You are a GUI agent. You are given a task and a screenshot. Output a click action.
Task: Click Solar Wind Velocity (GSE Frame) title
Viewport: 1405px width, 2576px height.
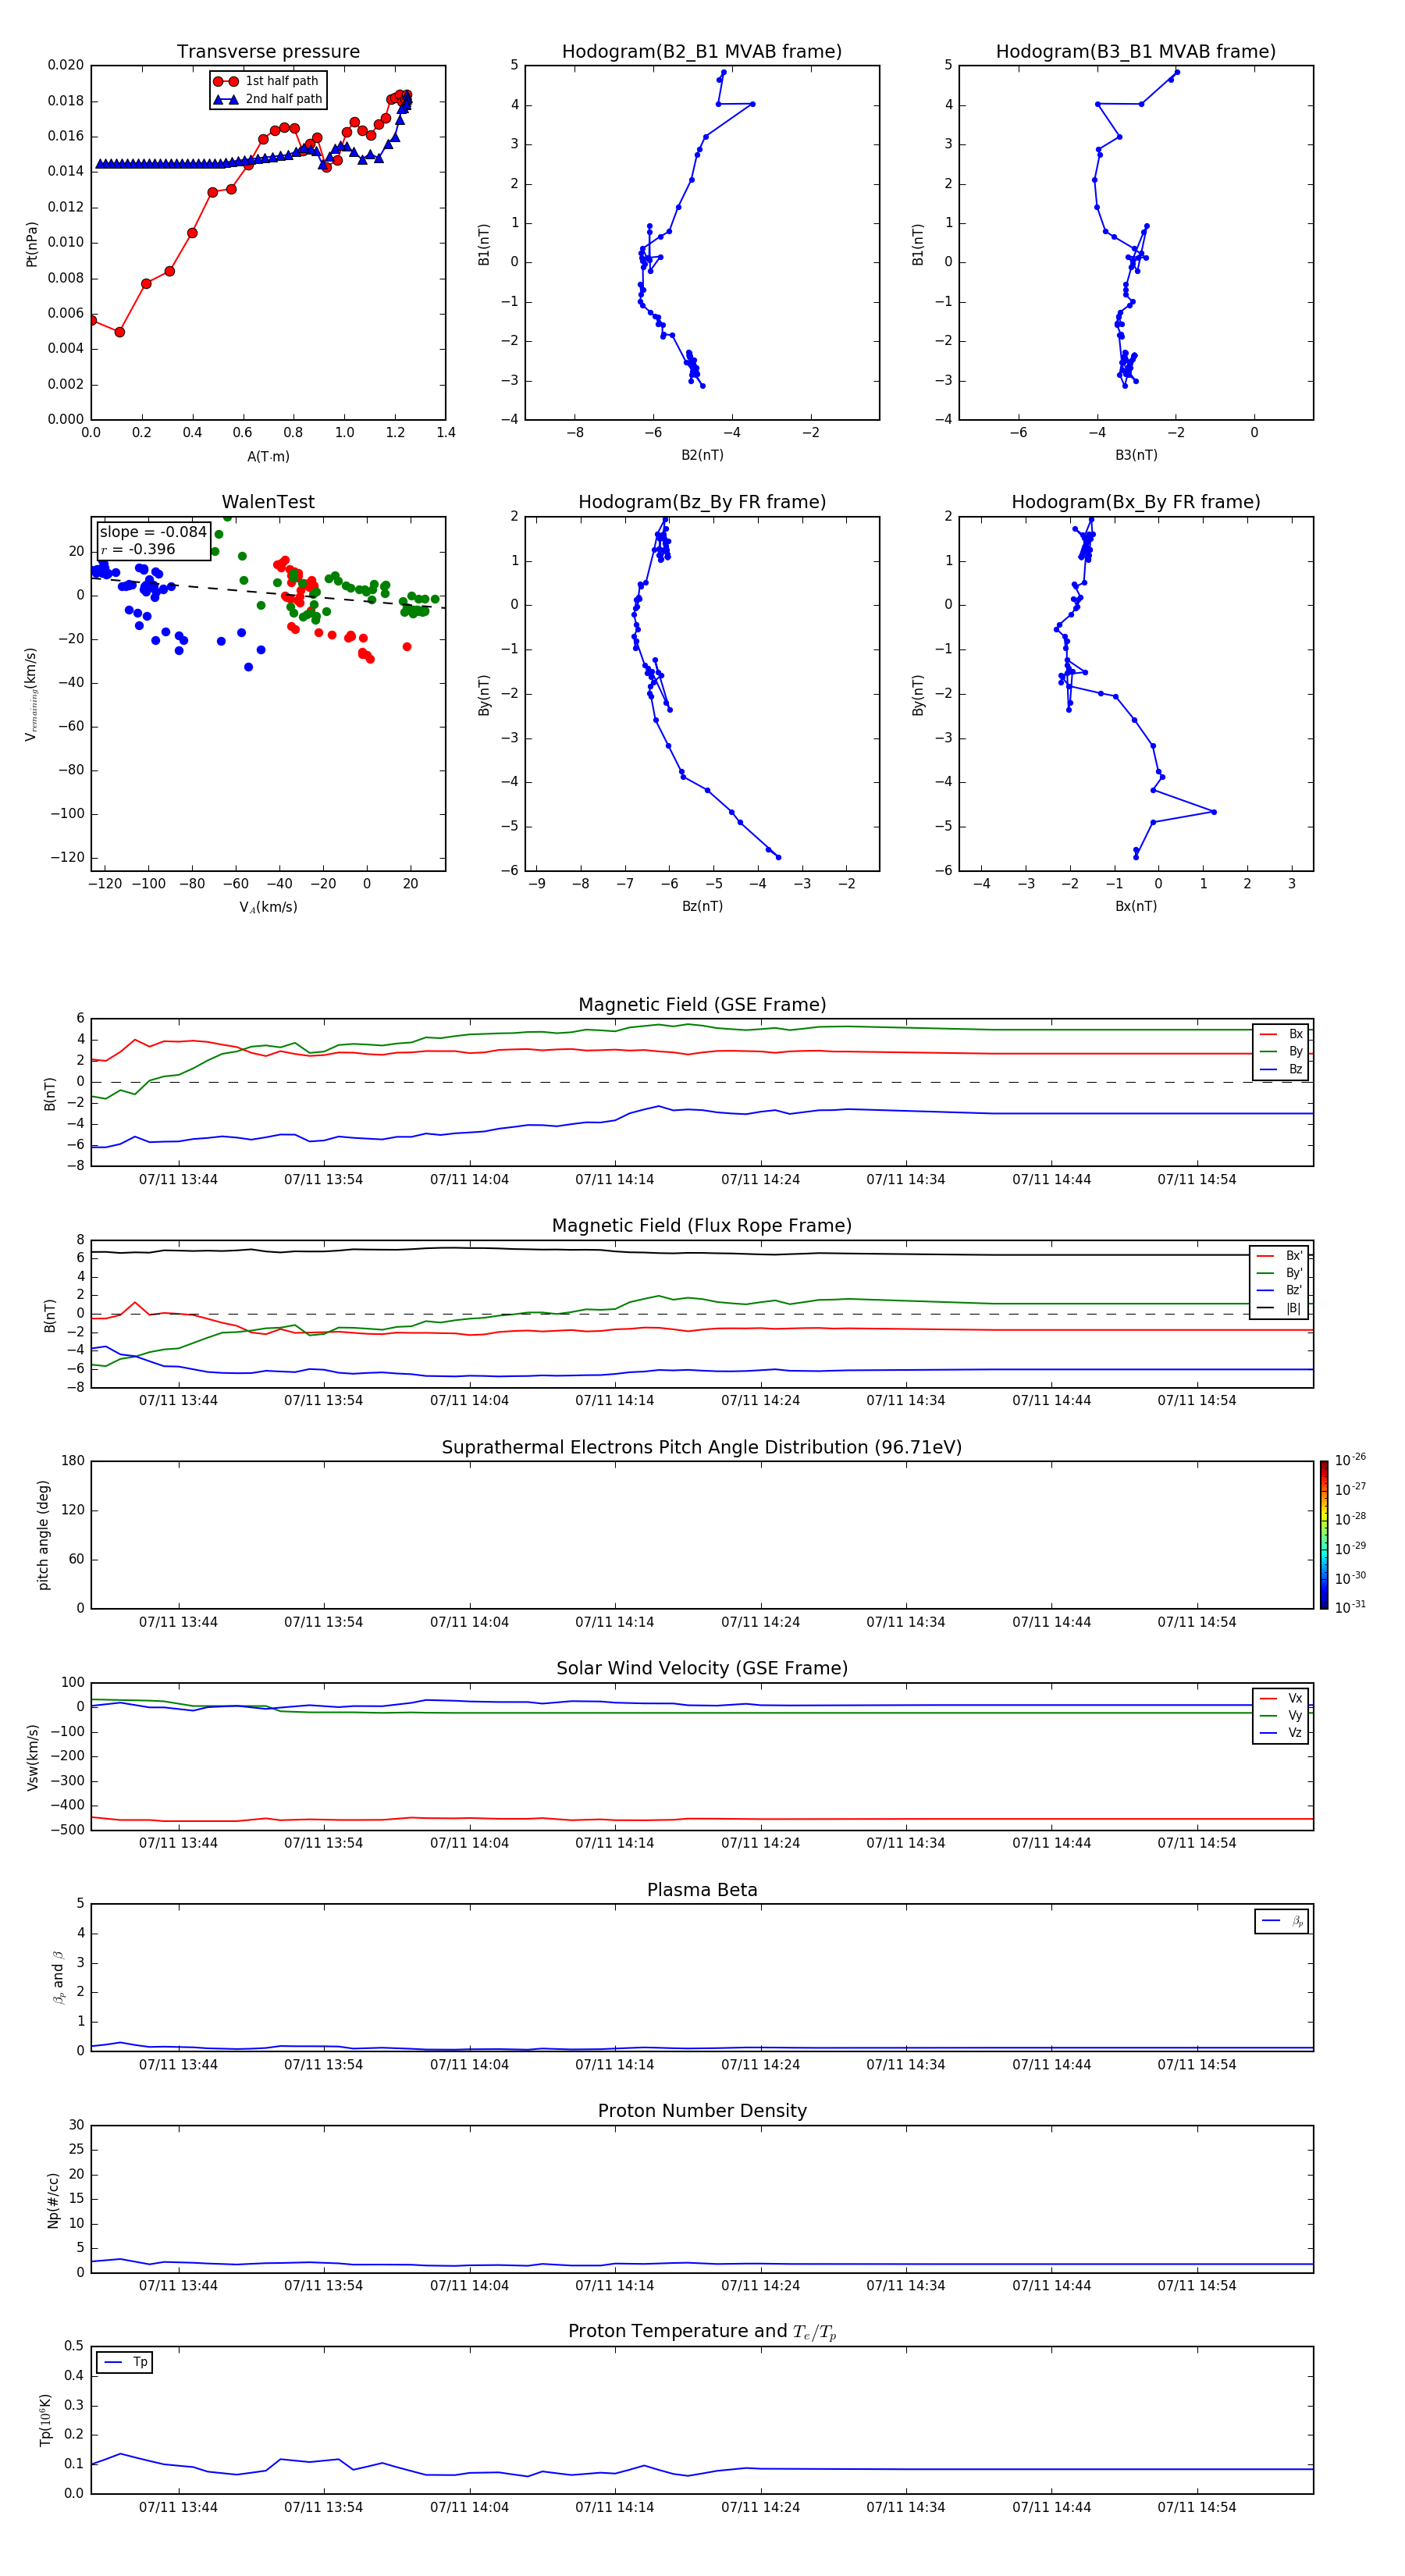click(702, 1669)
